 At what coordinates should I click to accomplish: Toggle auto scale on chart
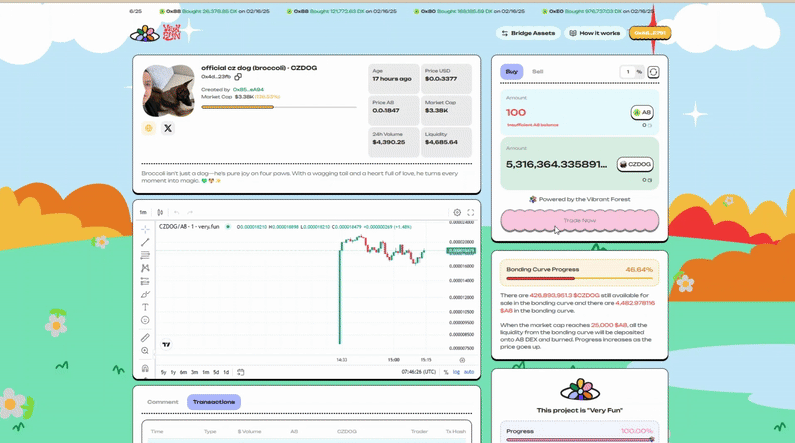[x=469, y=372]
